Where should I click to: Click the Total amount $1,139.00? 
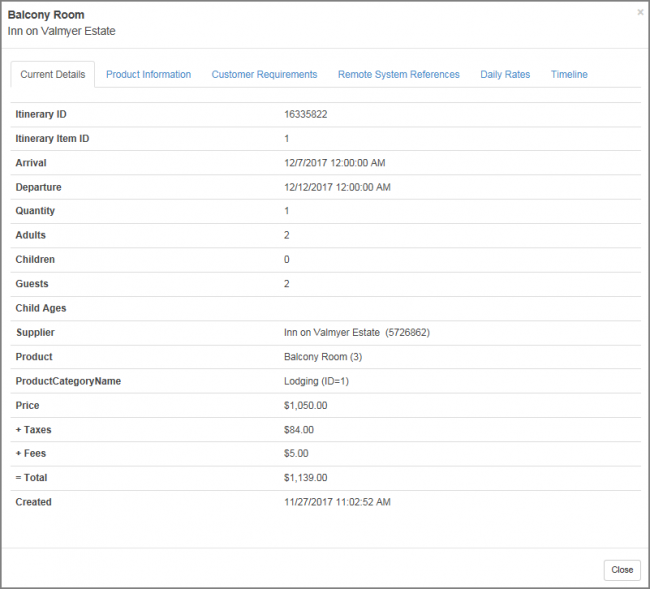pyautogui.click(x=305, y=478)
